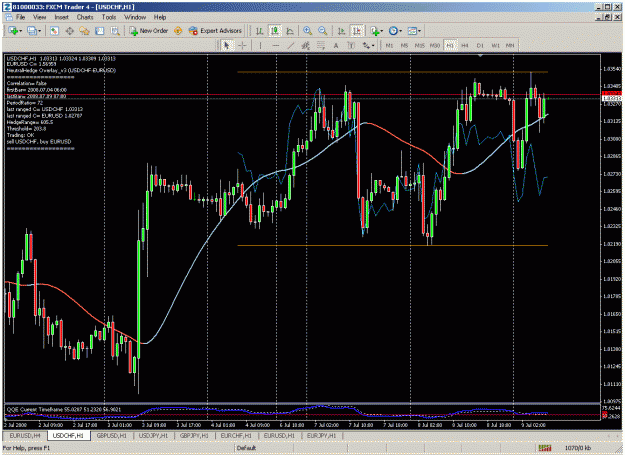Switch to the EURUSD,H1 chart tab
This screenshot has width=625, height=455.
pos(279,436)
